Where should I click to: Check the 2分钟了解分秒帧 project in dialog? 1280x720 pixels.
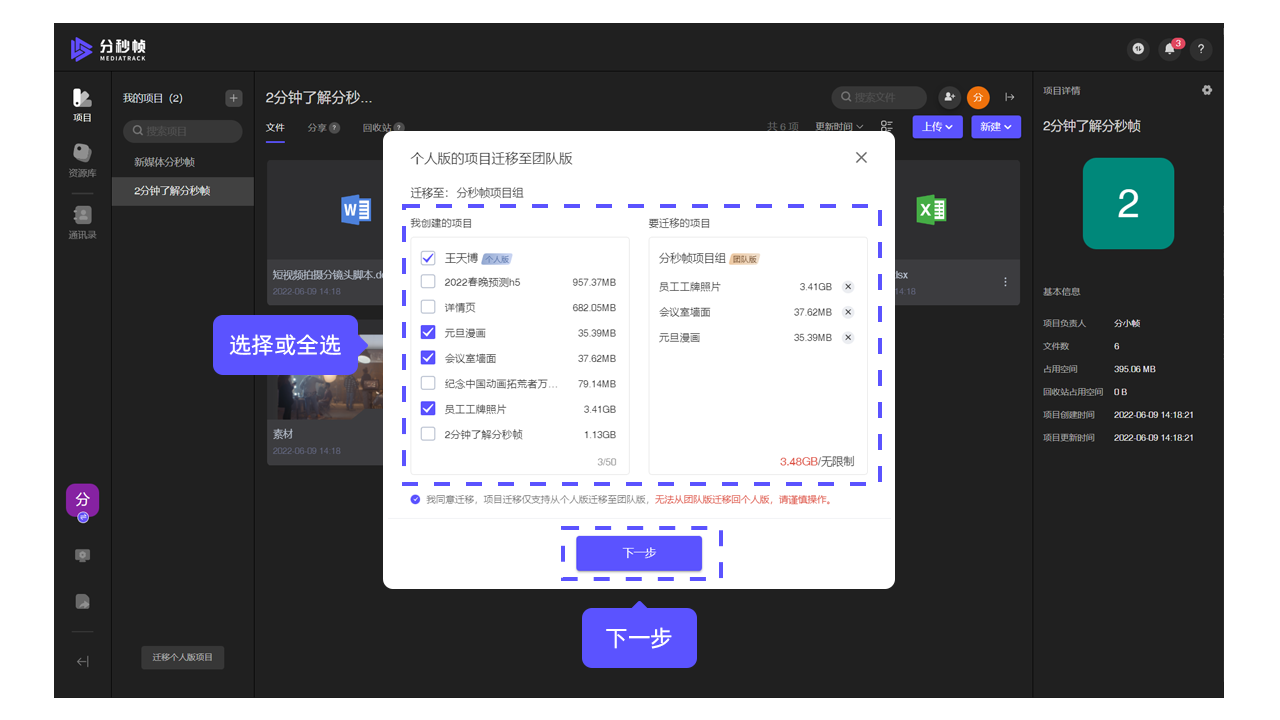428,434
